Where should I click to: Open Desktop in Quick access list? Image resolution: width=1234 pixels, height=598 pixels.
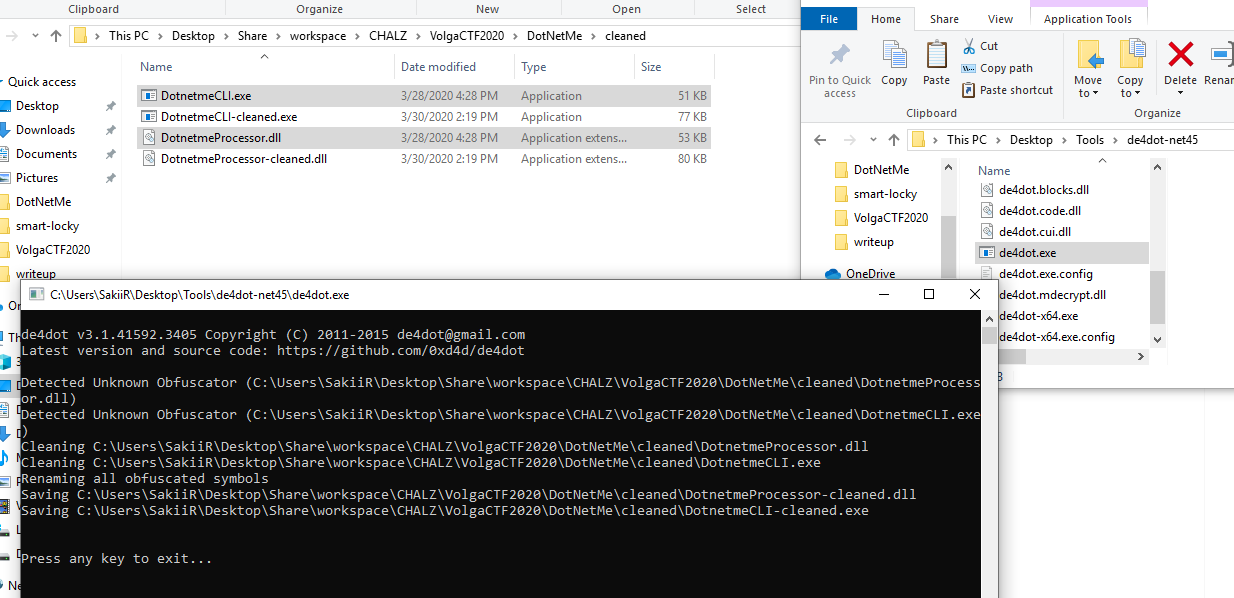[37, 106]
